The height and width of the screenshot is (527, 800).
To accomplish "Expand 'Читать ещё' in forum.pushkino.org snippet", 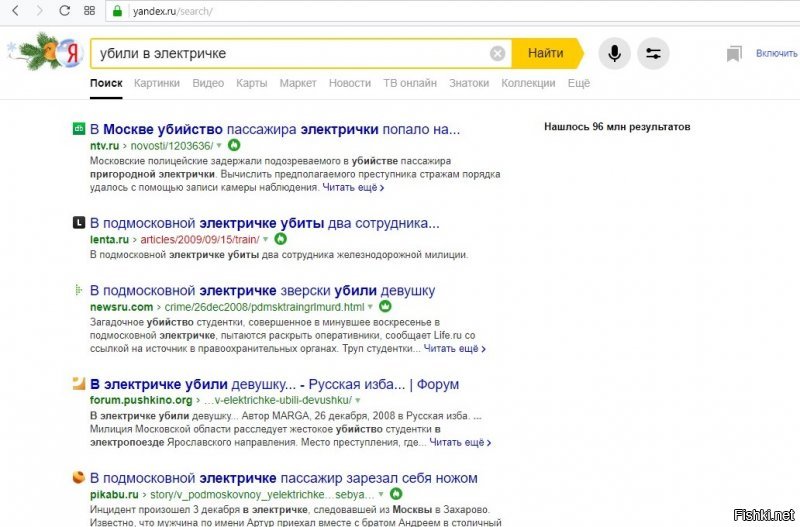I will 460,442.
